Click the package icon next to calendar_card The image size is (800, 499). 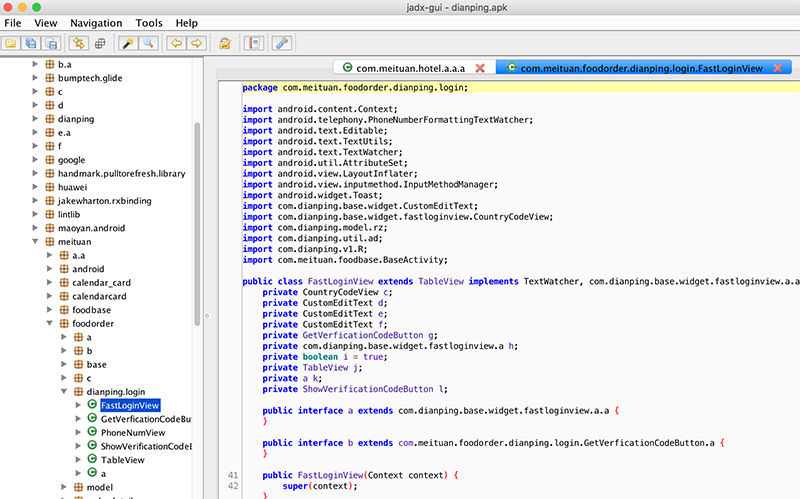[64, 282]
